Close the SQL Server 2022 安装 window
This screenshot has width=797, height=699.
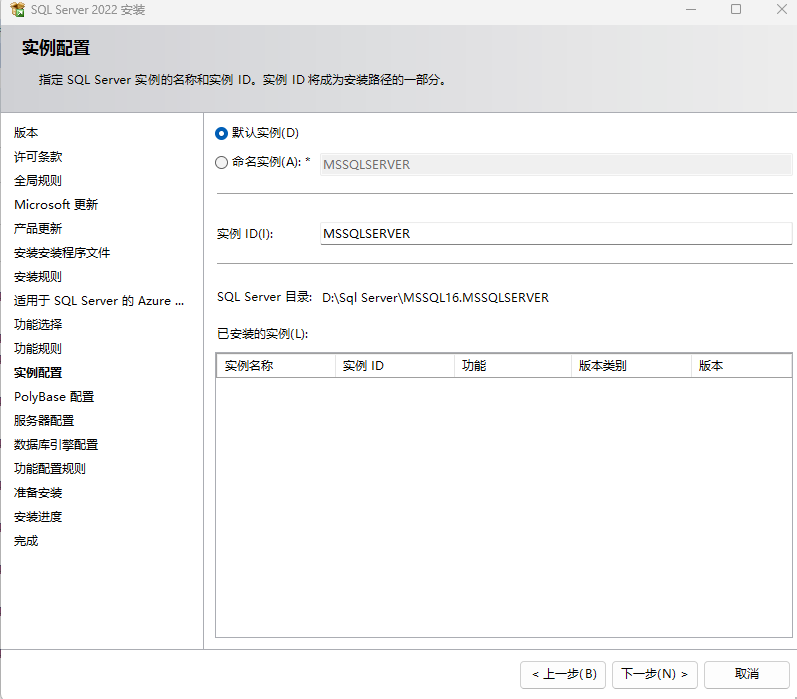pos(782,10)
